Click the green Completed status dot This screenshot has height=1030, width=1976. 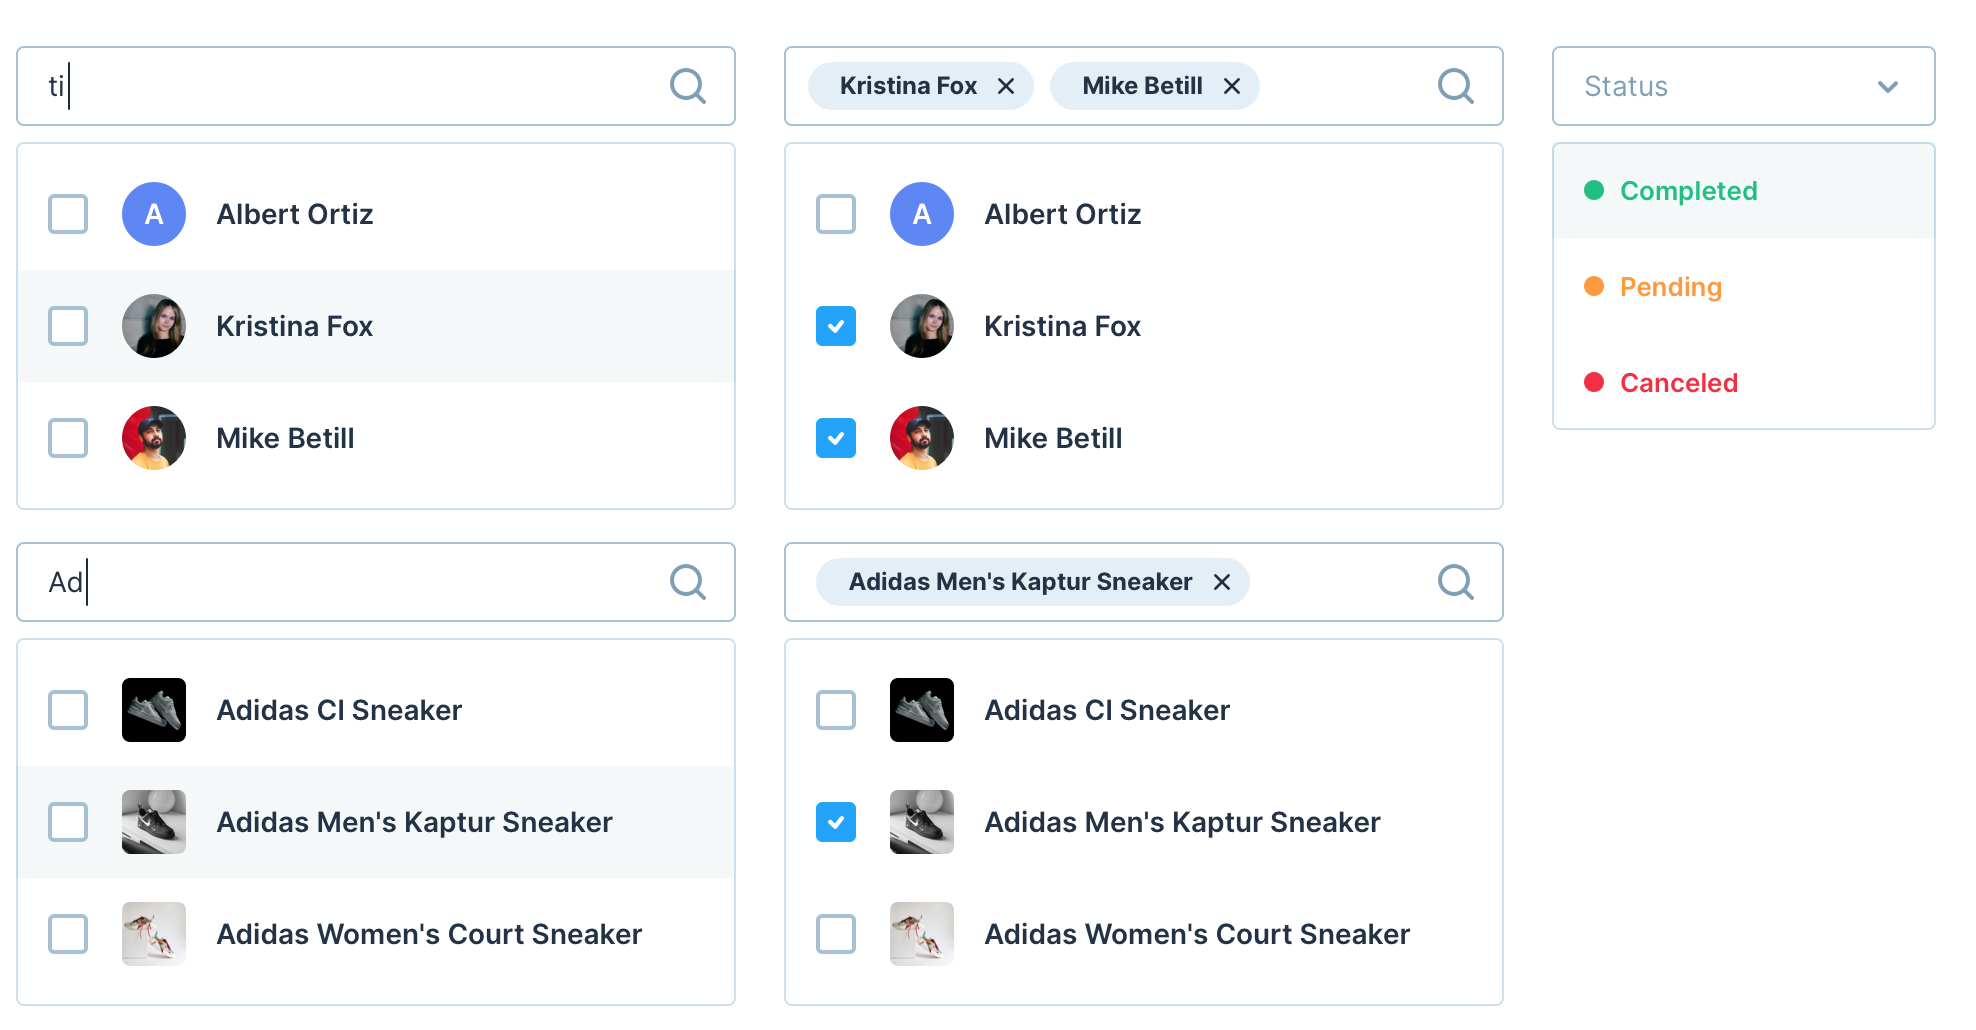coord(1594,190)
